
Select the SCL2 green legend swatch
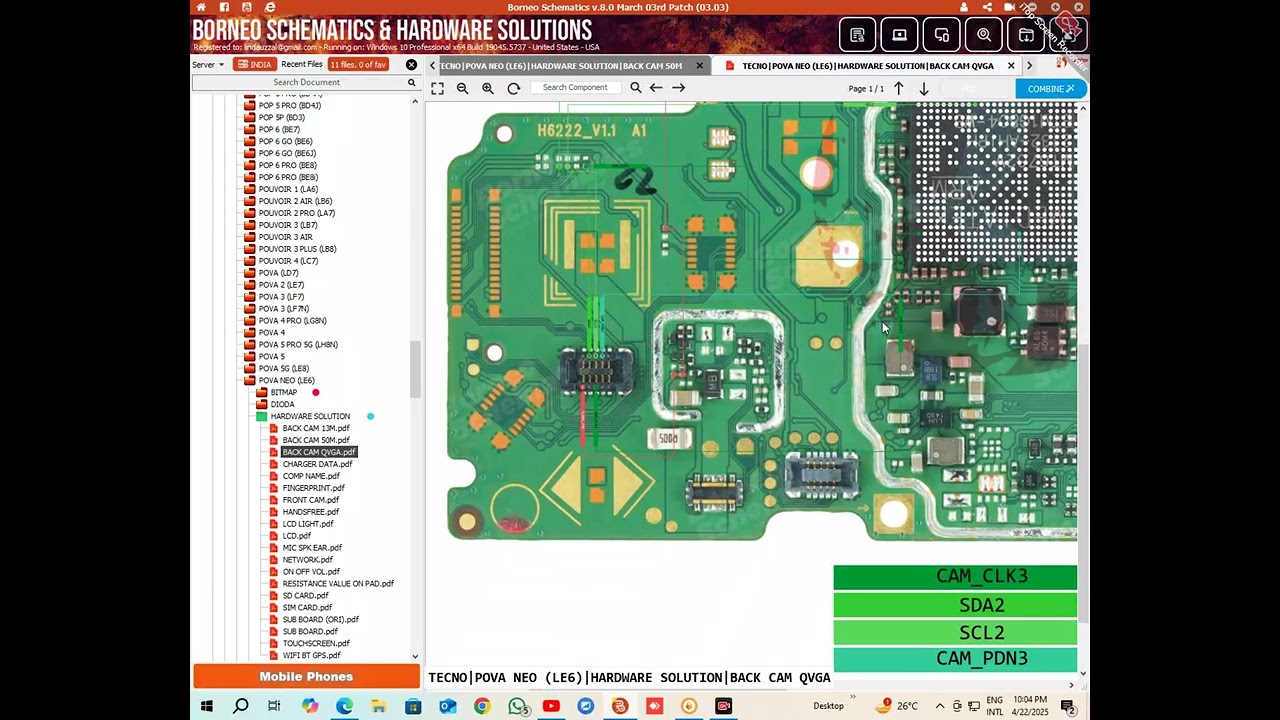pos(955,633)
